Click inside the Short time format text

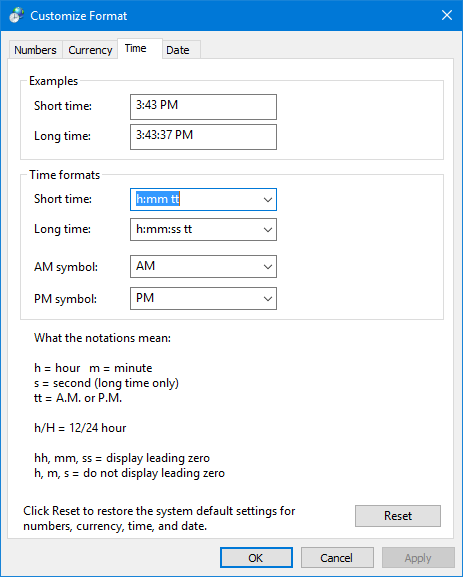point(158,199)
